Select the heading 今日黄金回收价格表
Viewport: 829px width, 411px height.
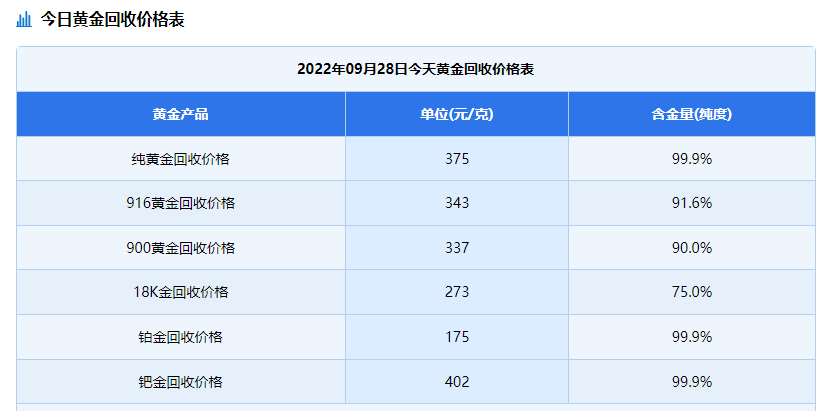click(x=113, y=20)
